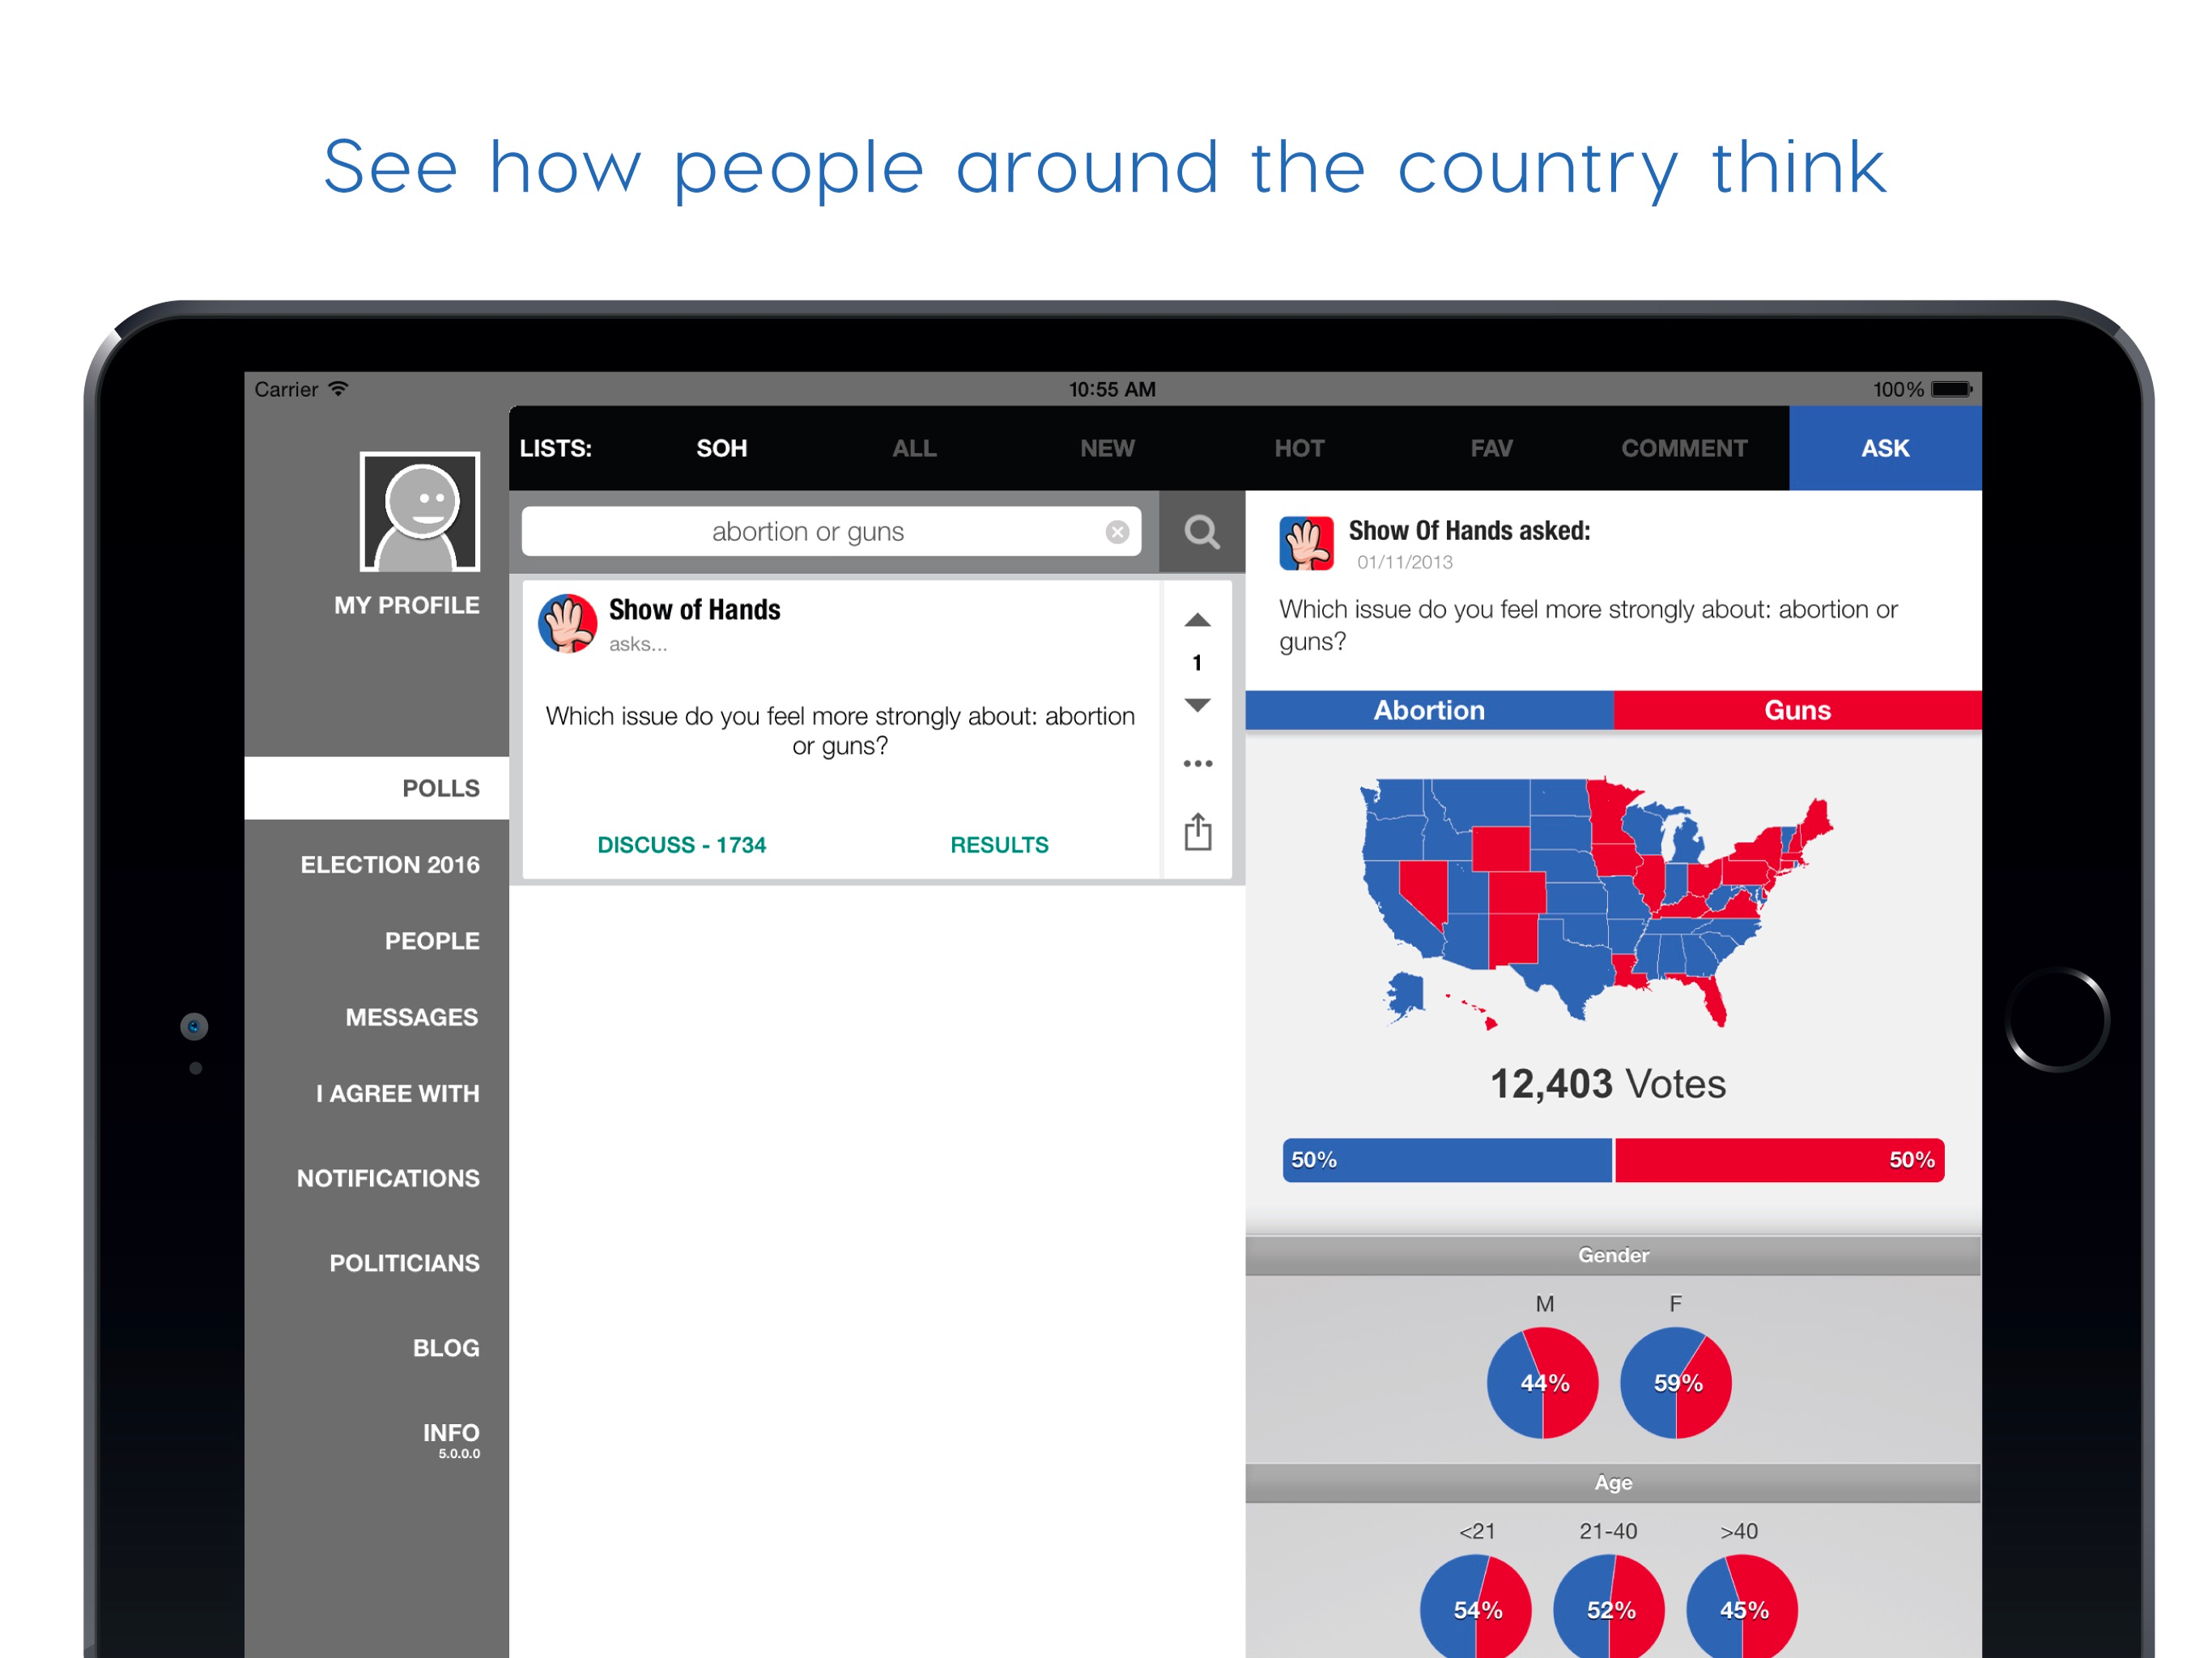2212x1658 pixels.
Task: Tap the over-40 45% pie chart
Action: click(x=1742, y=1607)
